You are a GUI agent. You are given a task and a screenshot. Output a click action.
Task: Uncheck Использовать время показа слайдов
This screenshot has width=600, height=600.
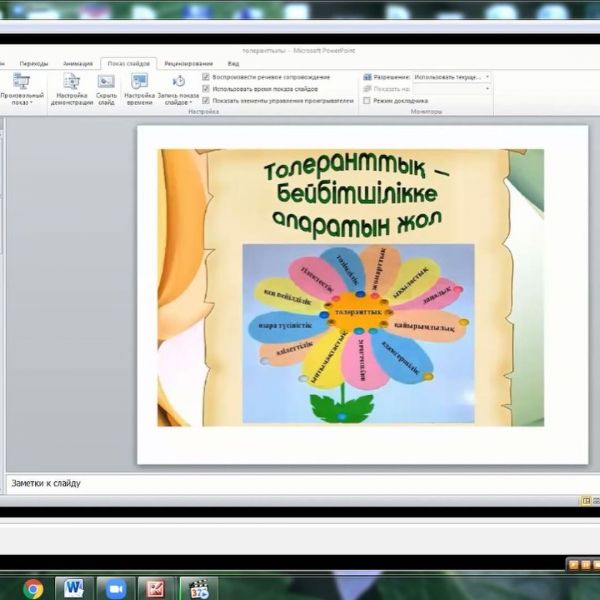[206, 88]
